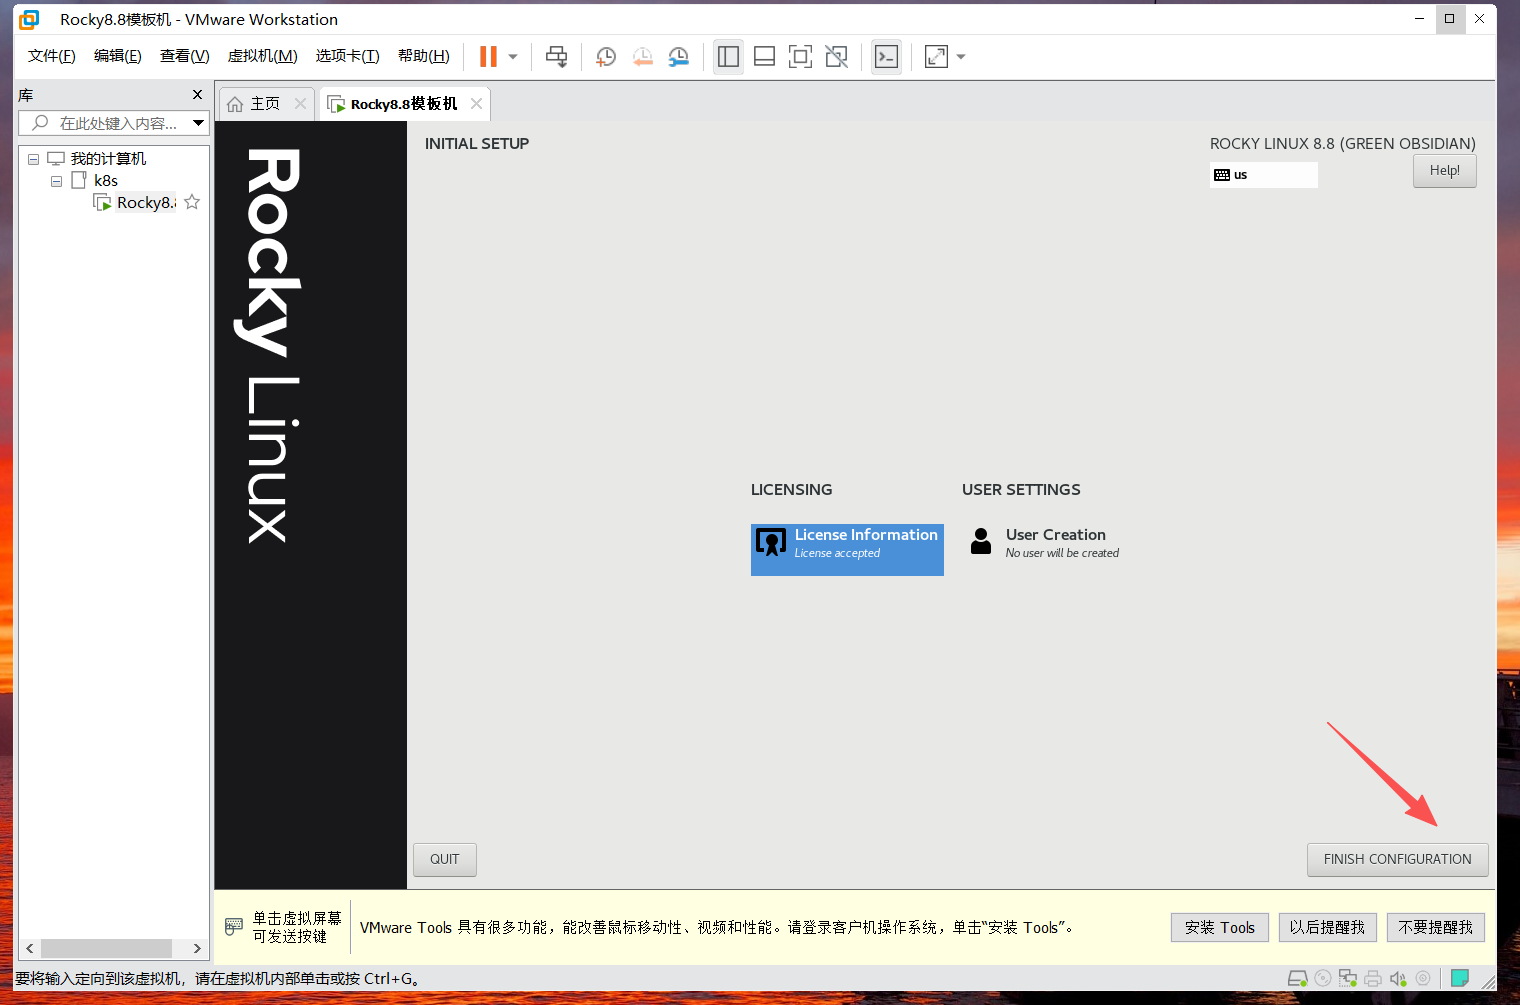Revert the virtual machine to previous snapshot
This screenshot has width=1520, height=1005.
coord(642,57)
